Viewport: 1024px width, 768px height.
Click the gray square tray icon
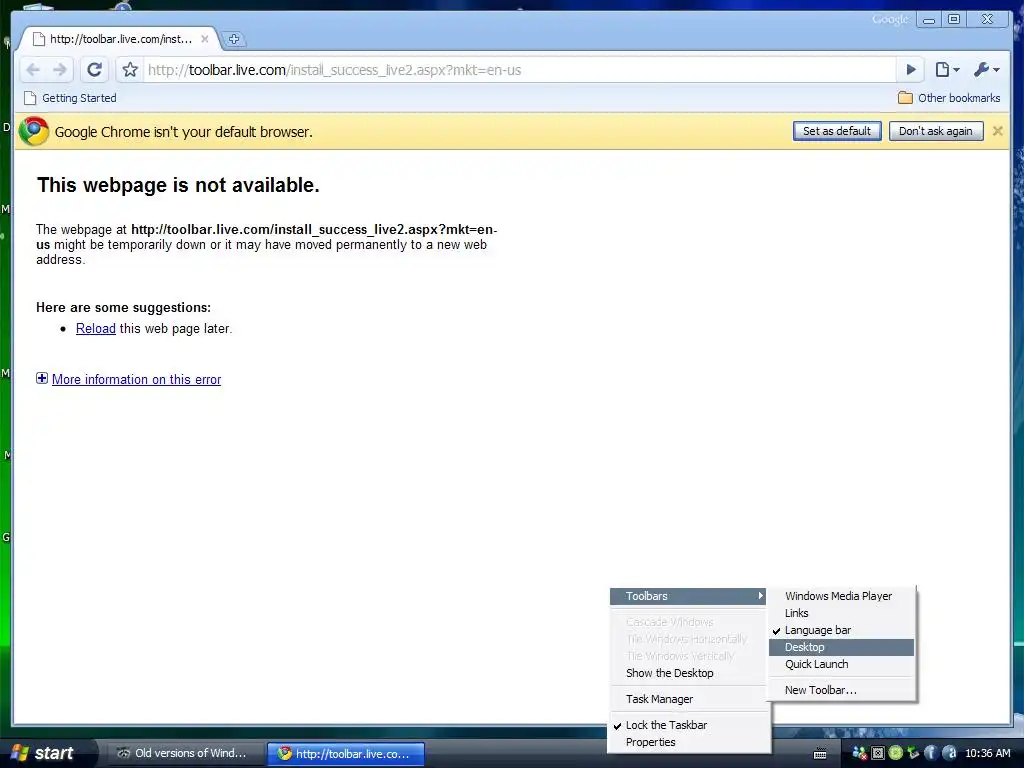tap(878, 753)
